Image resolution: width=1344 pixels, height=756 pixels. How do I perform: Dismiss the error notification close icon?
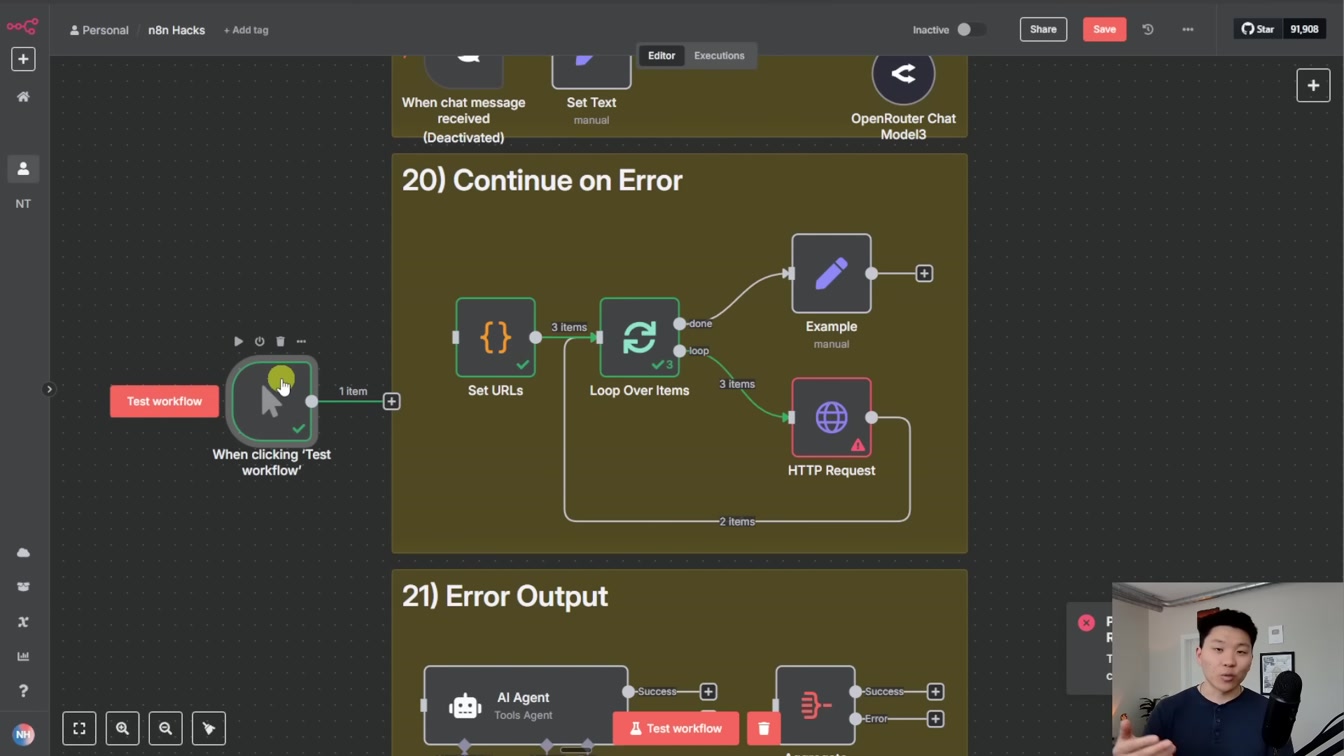click(x=1086, y=622)
